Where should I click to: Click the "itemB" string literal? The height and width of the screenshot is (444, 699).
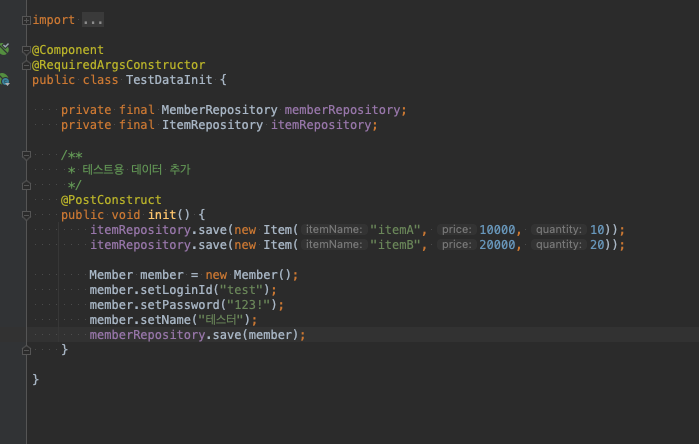[x=395, y=245]
